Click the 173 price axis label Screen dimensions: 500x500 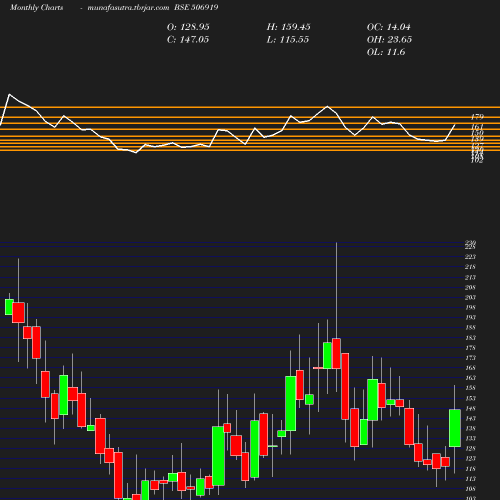pos(470,358)
